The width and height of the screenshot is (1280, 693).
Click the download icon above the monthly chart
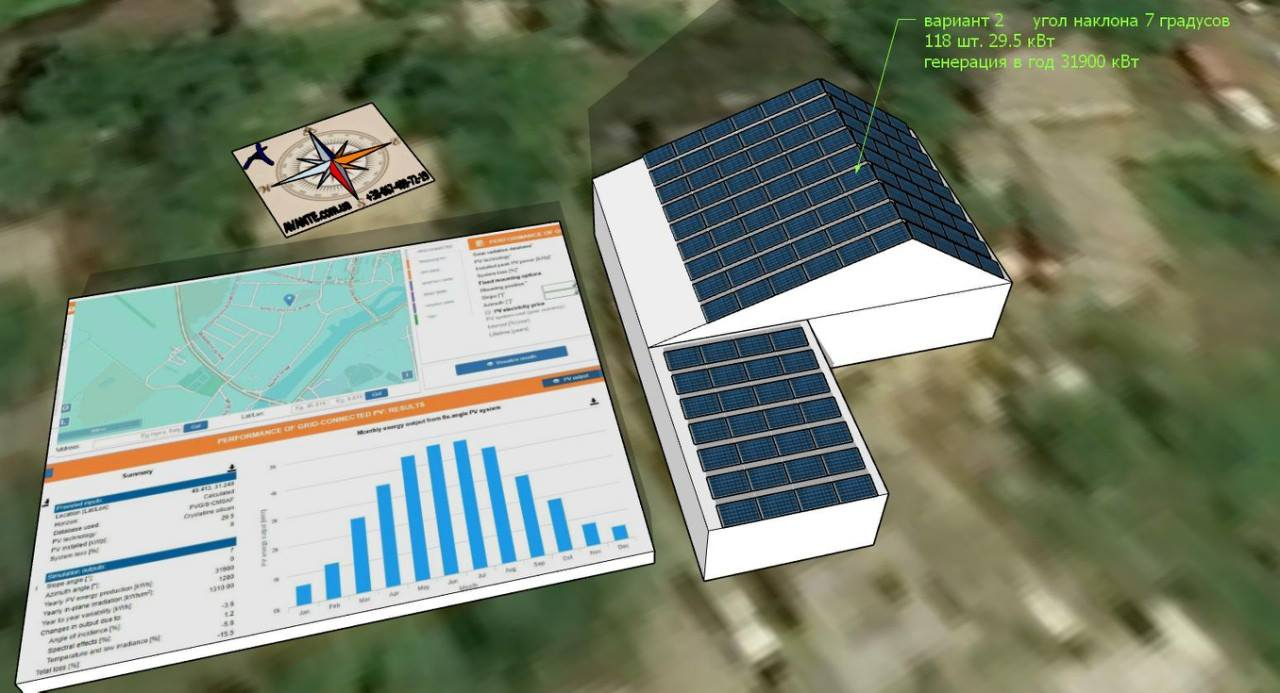594,402
